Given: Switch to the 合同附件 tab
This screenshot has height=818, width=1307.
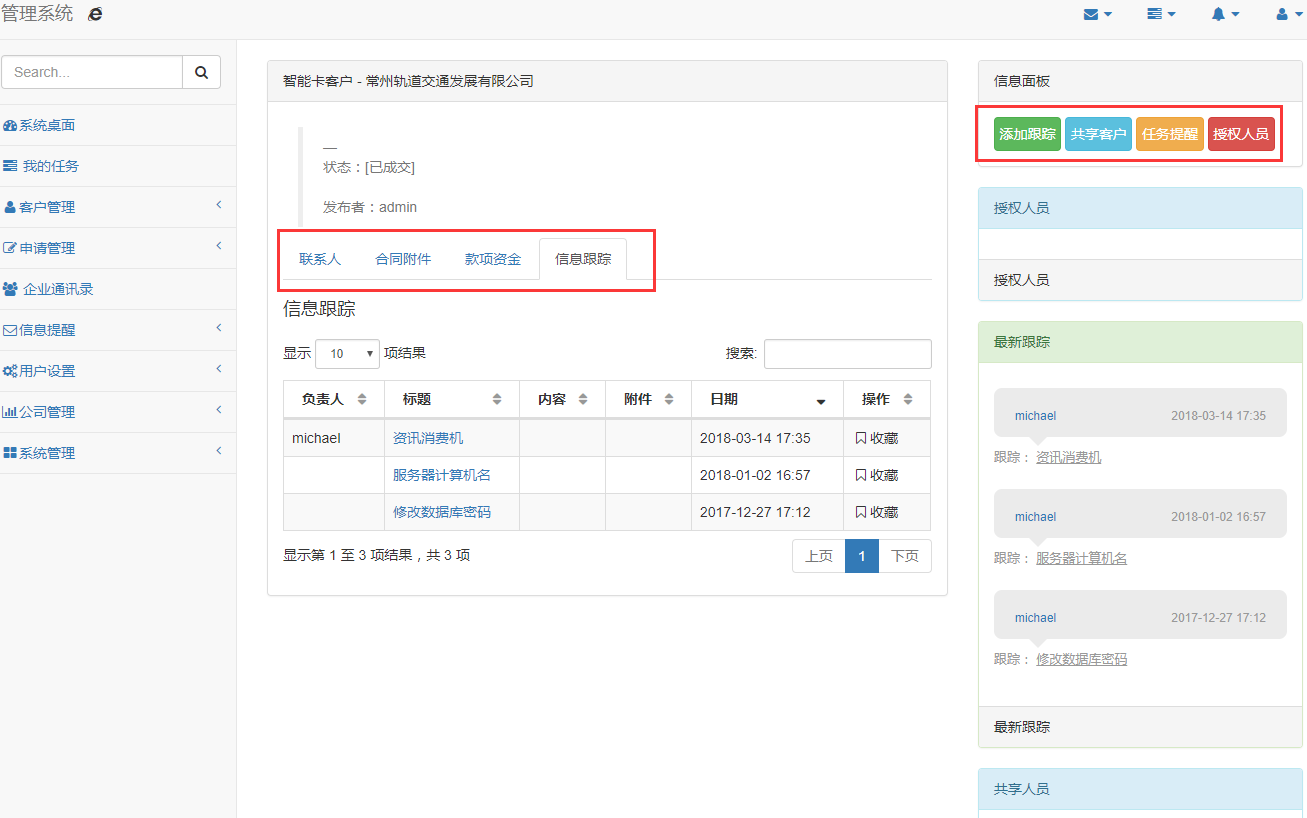Looking at the screenshot, I should point(403,259).
